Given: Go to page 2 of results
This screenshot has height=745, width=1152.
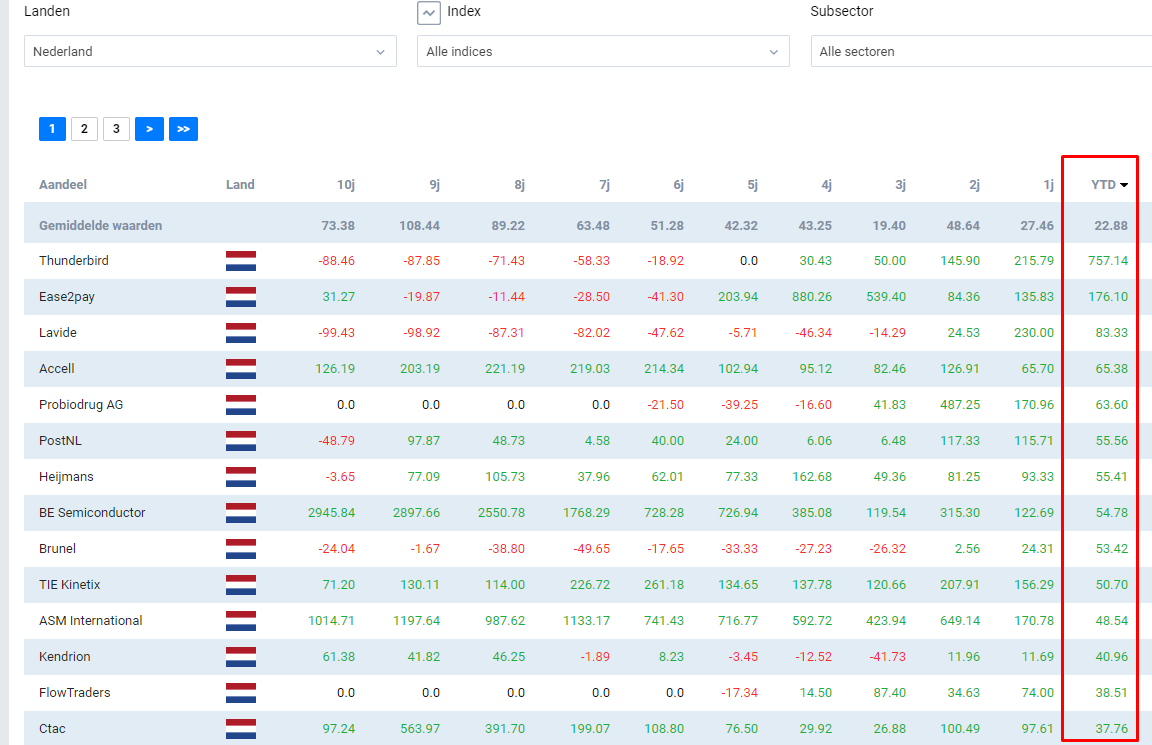Looking at the screenshot, I should click(84, 129).
